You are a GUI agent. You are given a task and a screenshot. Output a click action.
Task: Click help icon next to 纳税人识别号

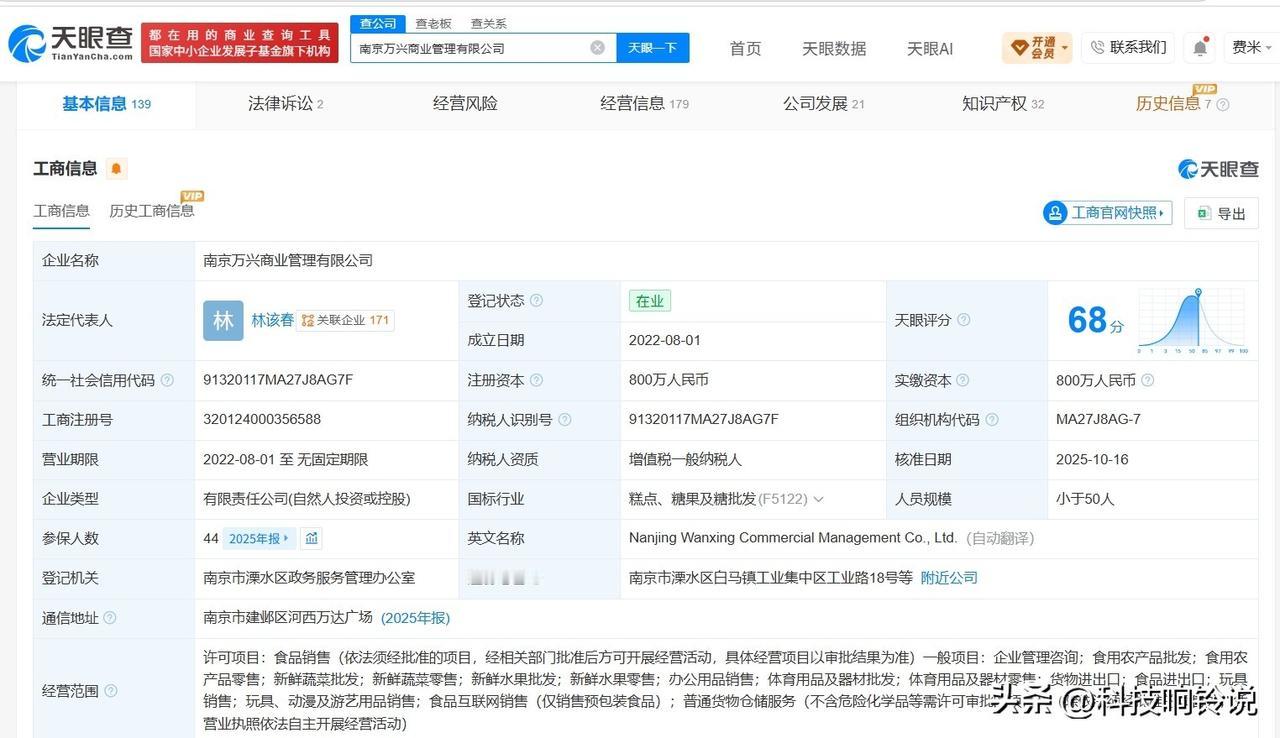(x=564, y=420)
